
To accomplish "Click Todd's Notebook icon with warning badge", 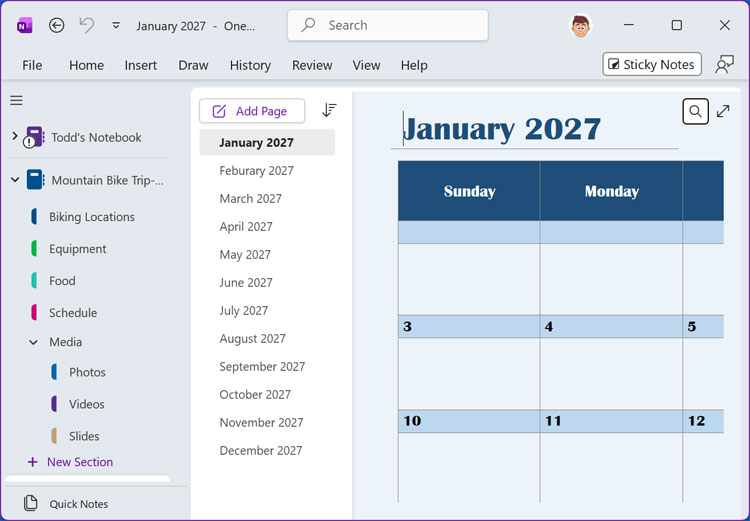I will pos(33,137).
